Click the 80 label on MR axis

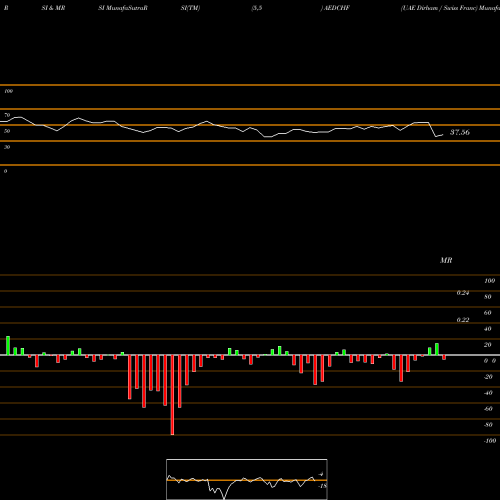488,297
